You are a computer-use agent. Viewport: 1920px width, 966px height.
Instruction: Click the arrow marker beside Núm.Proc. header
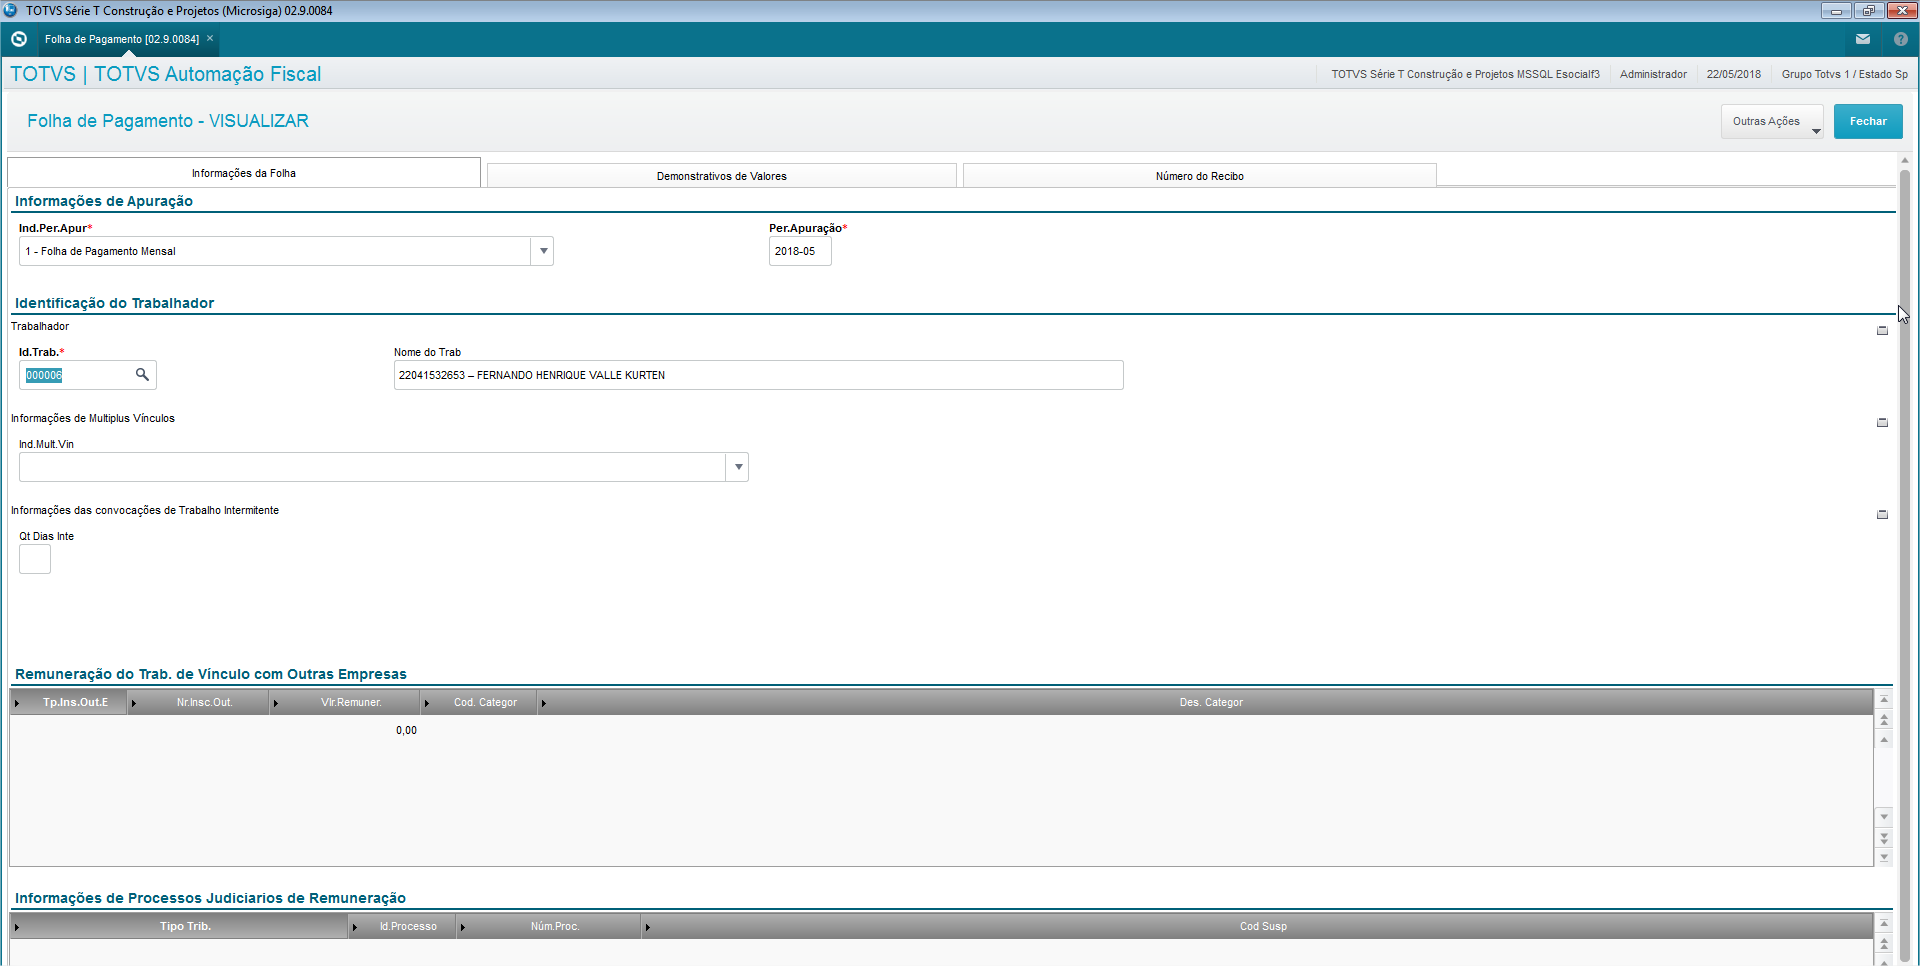click(463, 927)
